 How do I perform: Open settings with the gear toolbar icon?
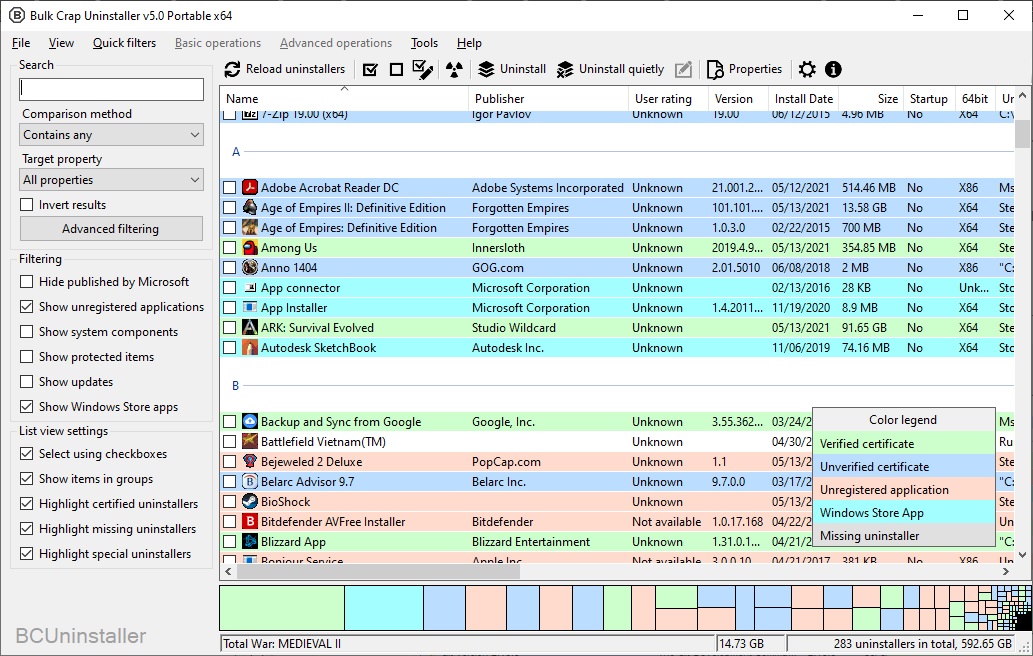pos(807,69)
